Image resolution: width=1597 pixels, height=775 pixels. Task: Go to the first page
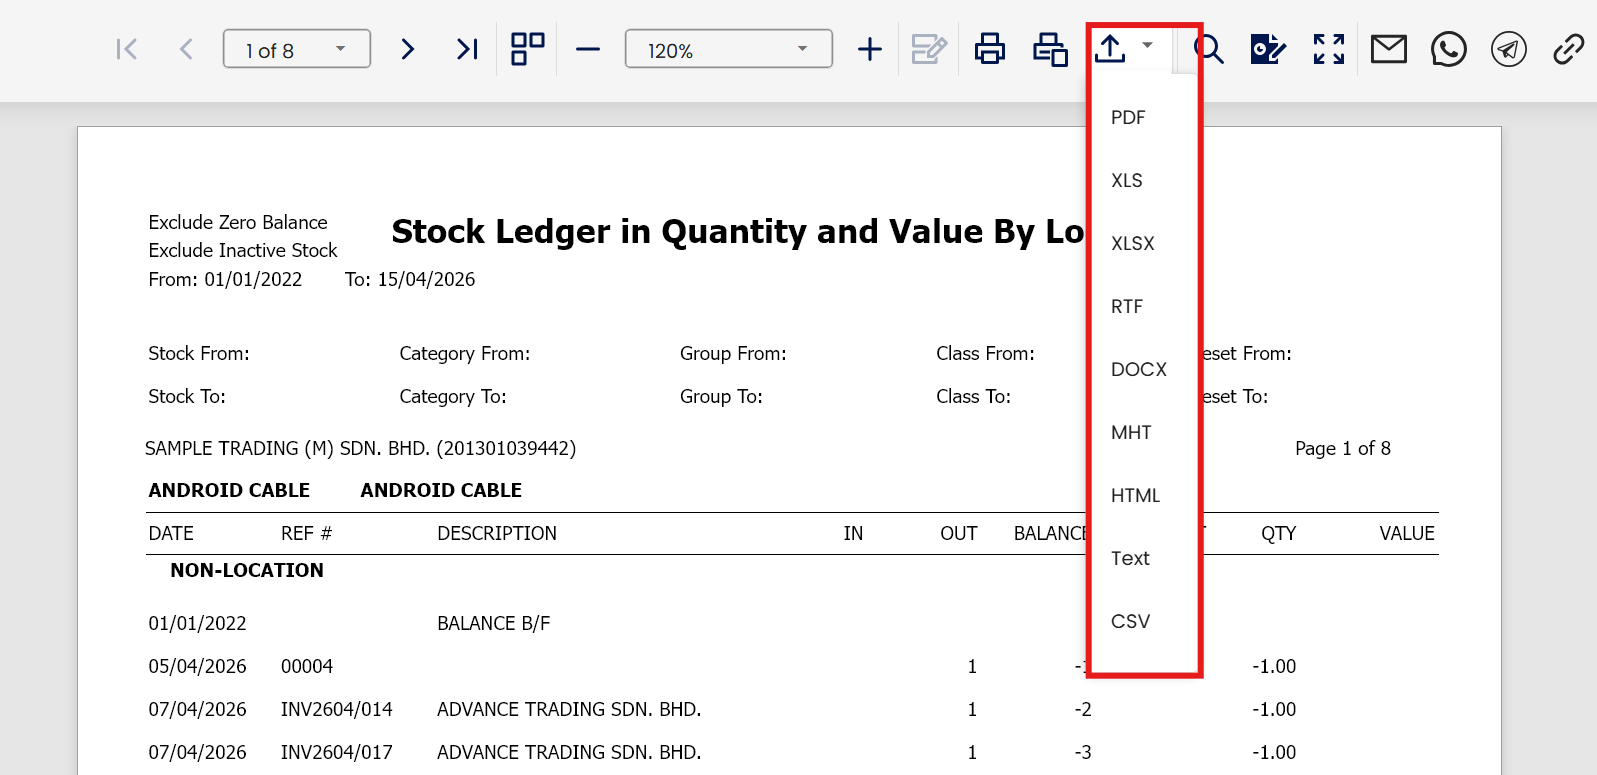click(127, 49)
